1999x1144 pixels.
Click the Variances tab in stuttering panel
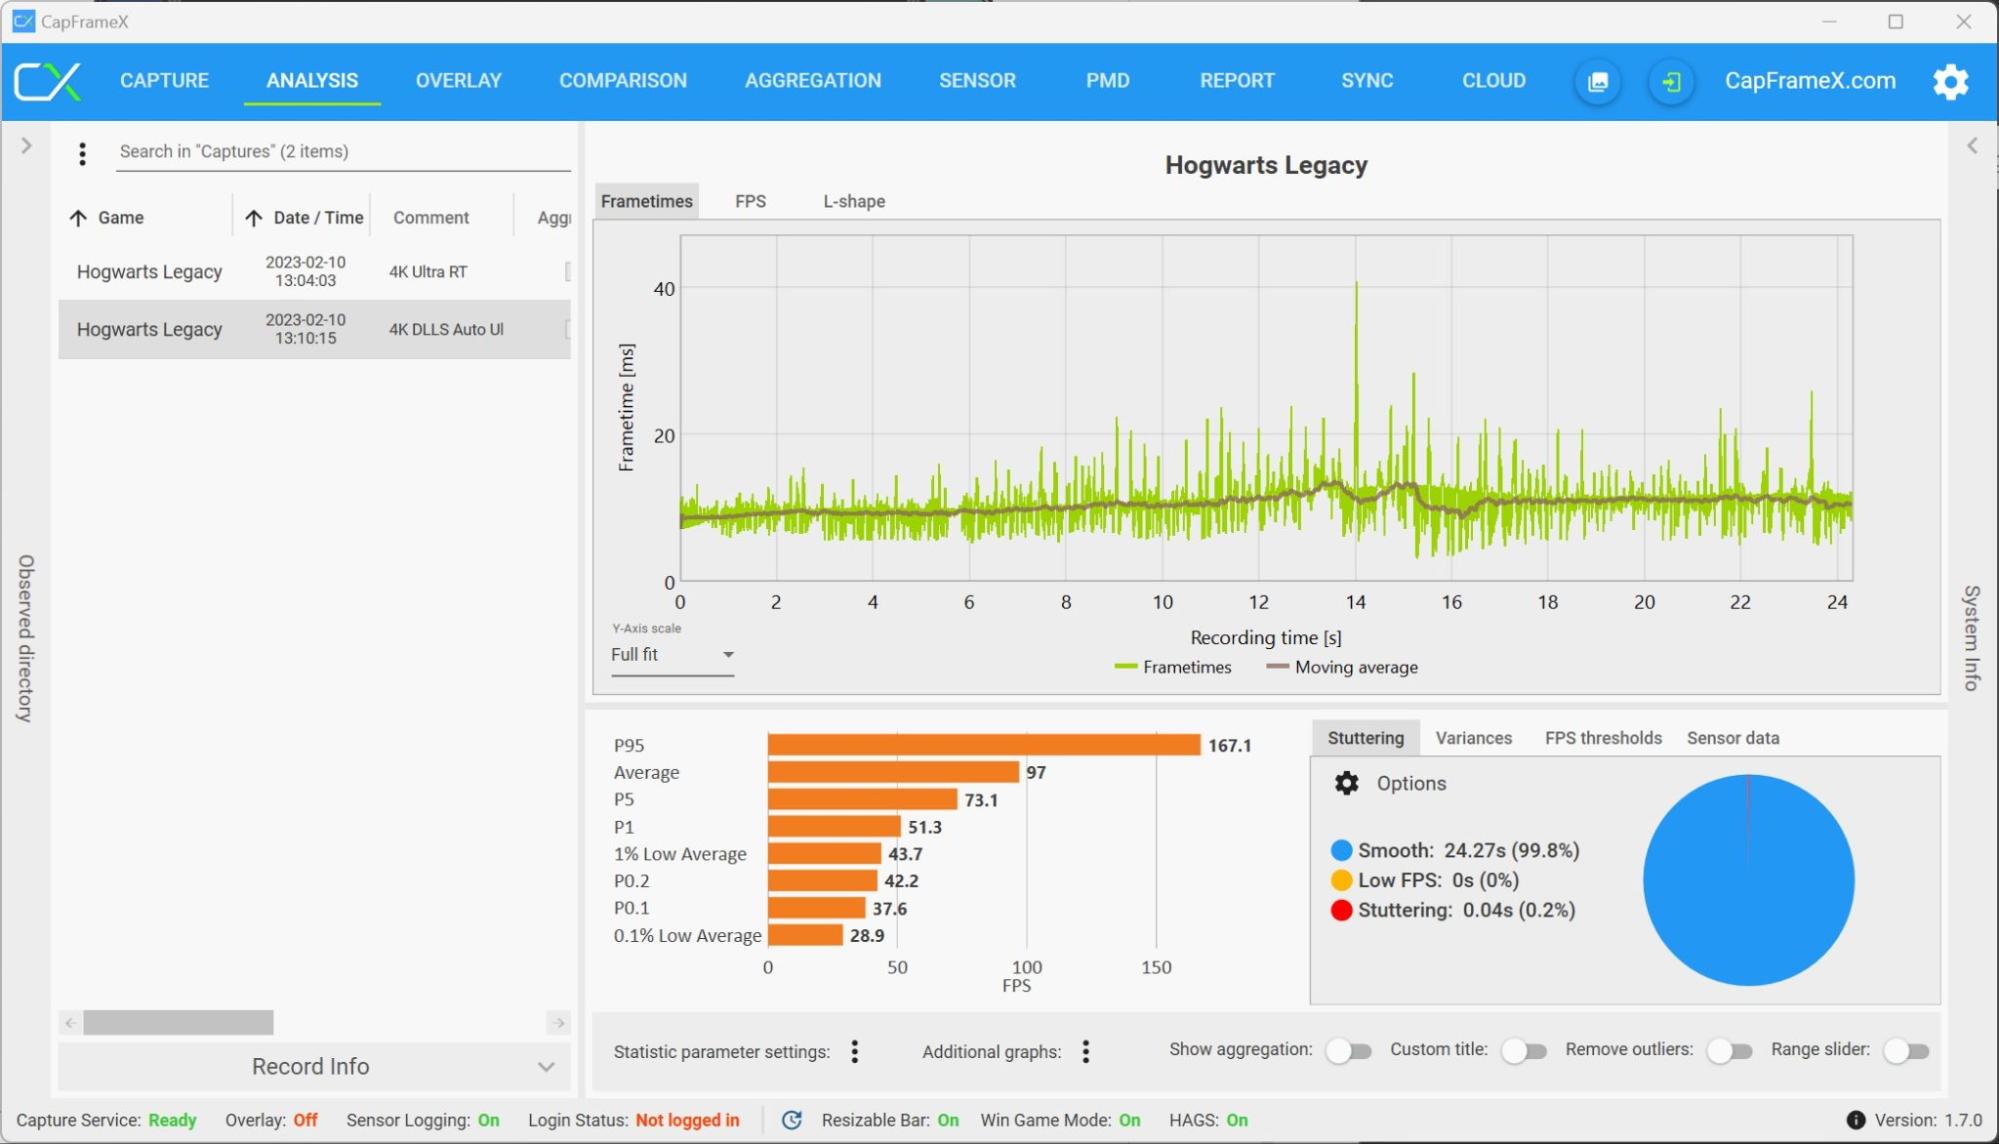tap(1473, 737)
